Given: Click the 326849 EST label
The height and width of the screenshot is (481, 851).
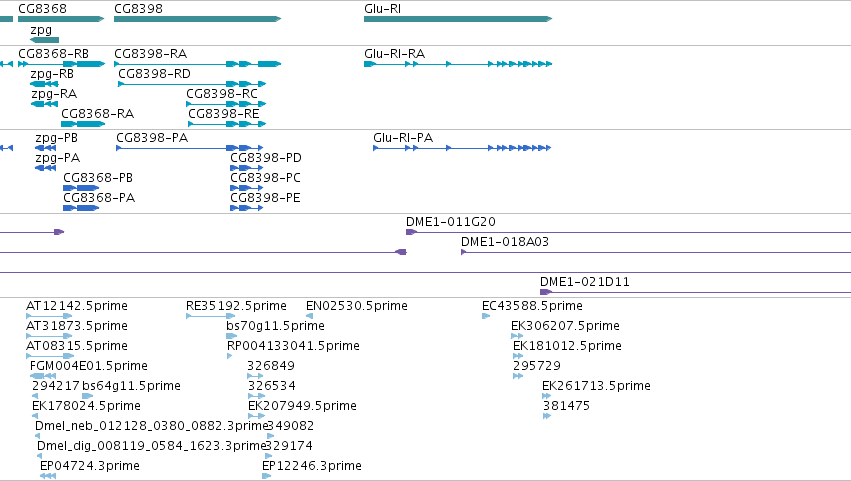Looking at the screenshot, I should coord(271,366).
